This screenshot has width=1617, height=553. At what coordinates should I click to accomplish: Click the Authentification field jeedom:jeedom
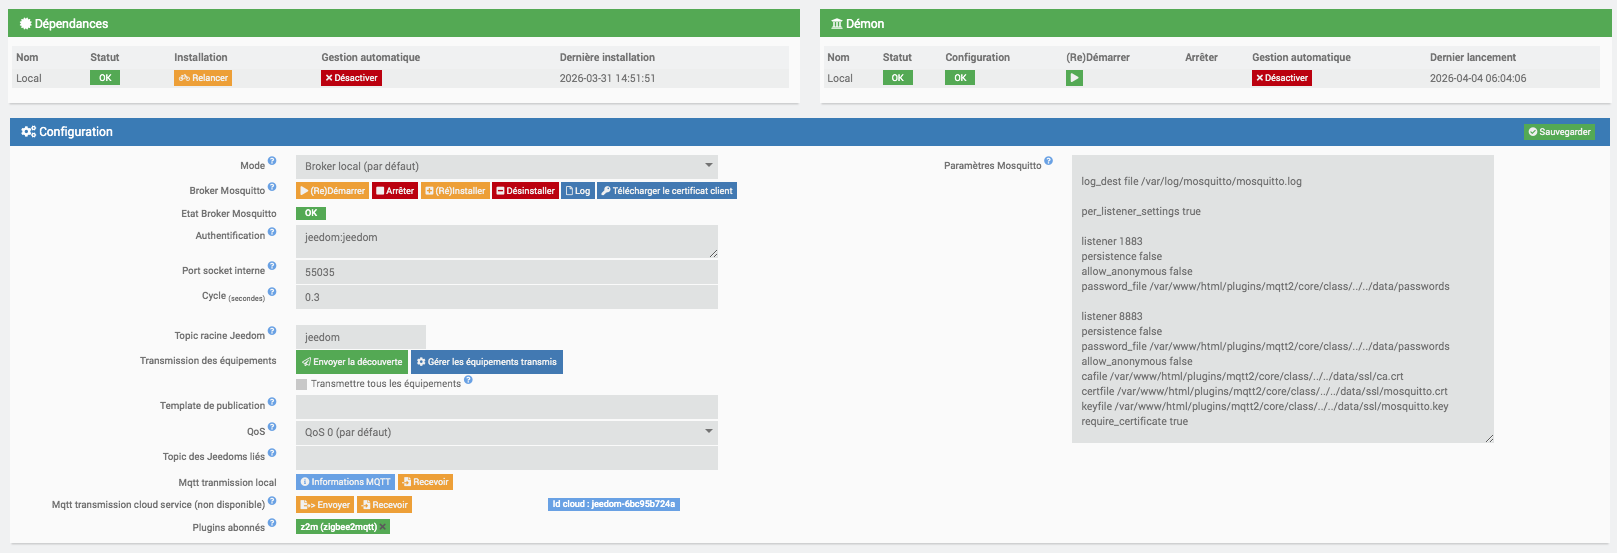507,241
